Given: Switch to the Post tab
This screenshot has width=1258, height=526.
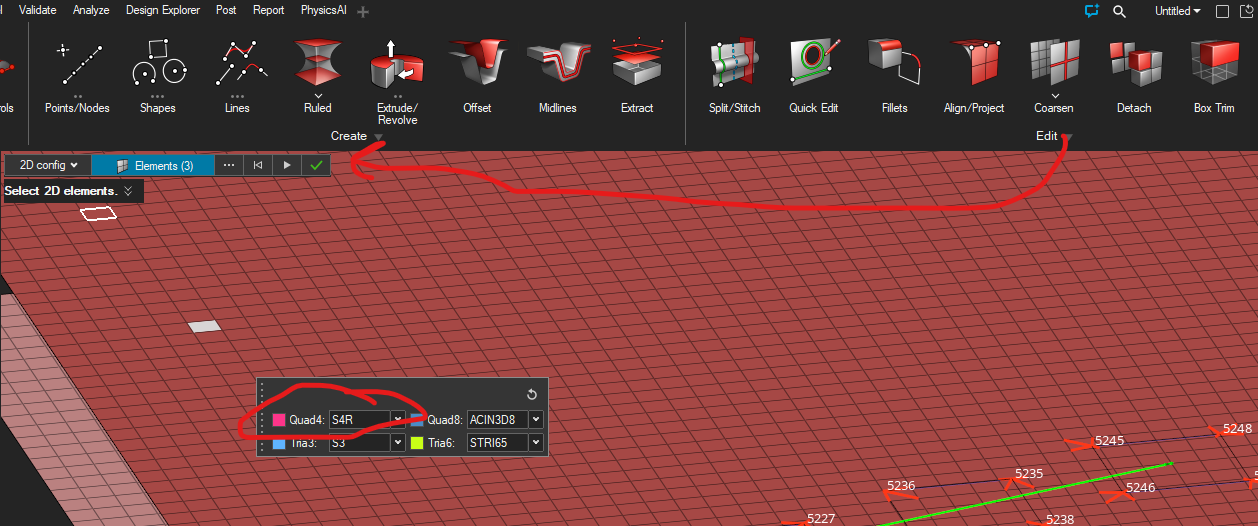Looking at the screenshot, I should [x=226, y=10].
